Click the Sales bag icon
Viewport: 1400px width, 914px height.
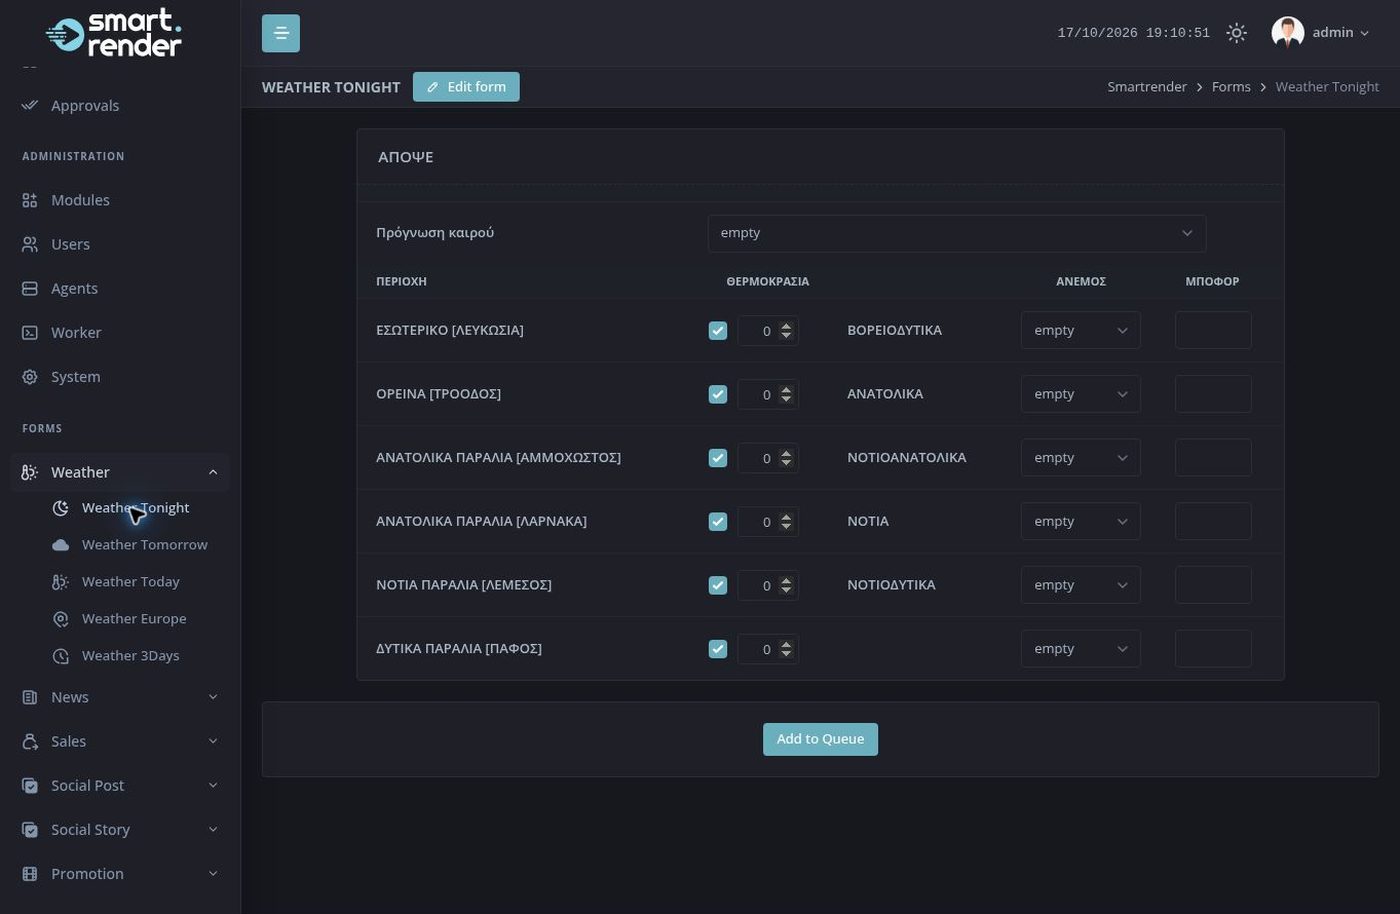[30, 741]
